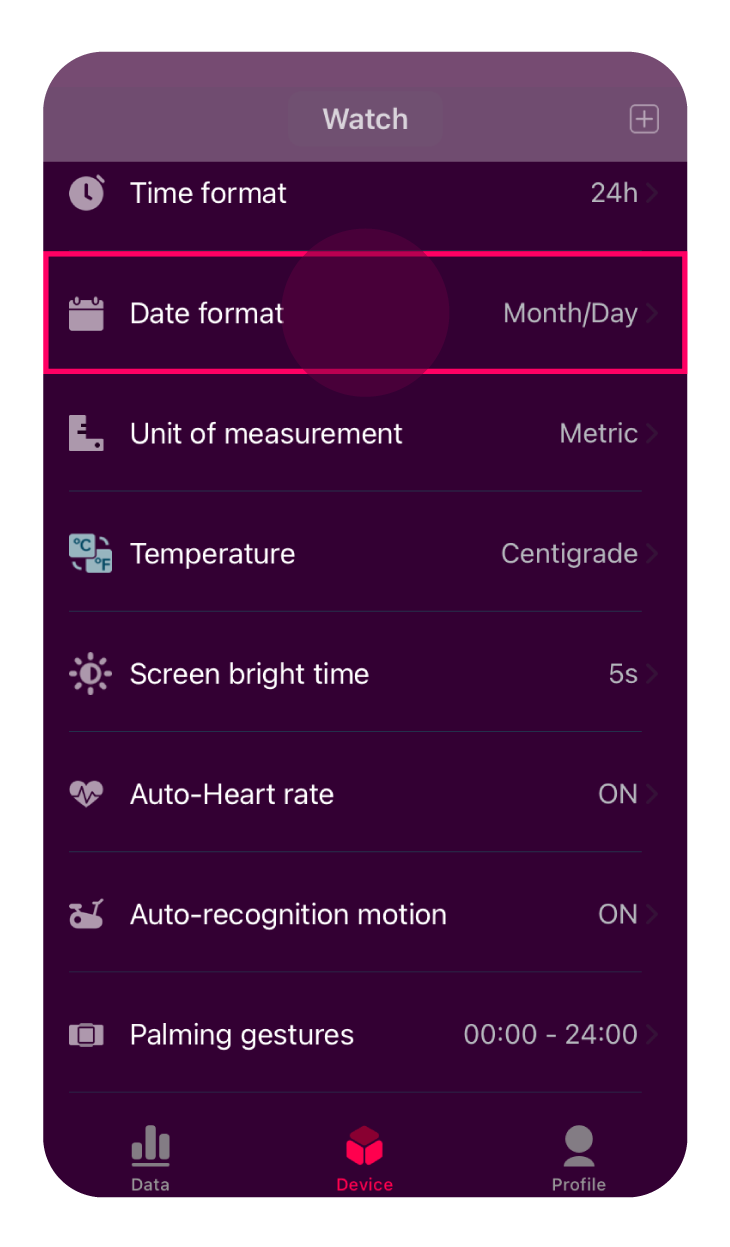Open the 24h Time format option
The height and width of the screenshot is (1247, 730).
coord(614,193)
